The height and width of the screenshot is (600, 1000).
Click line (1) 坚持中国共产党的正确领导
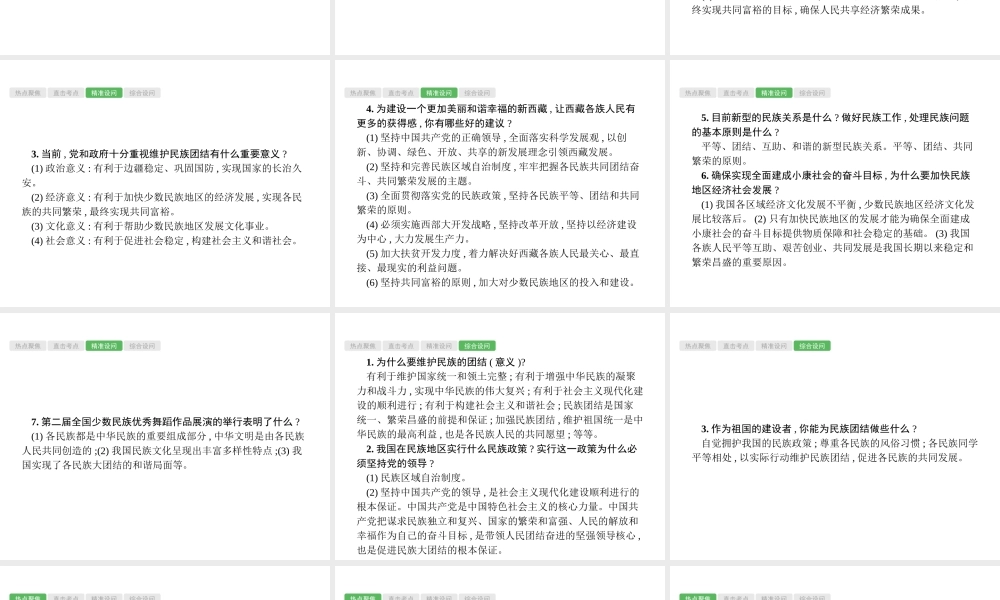[x=492, y=145]
